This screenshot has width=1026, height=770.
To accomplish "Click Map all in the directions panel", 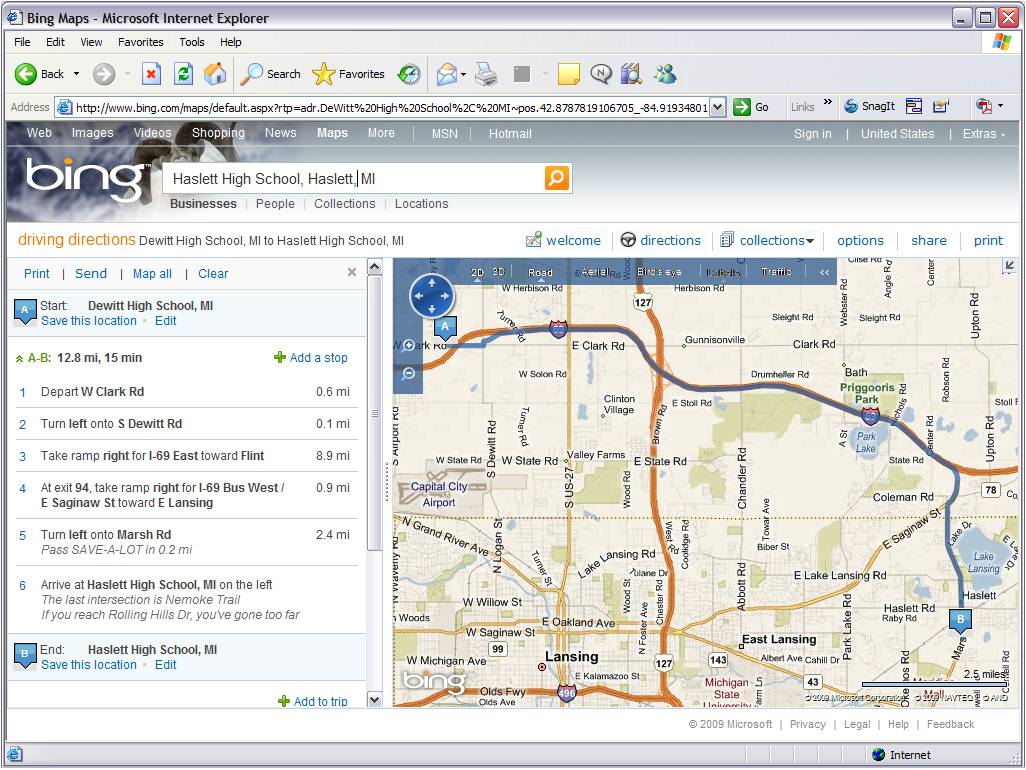I will 152,273.
